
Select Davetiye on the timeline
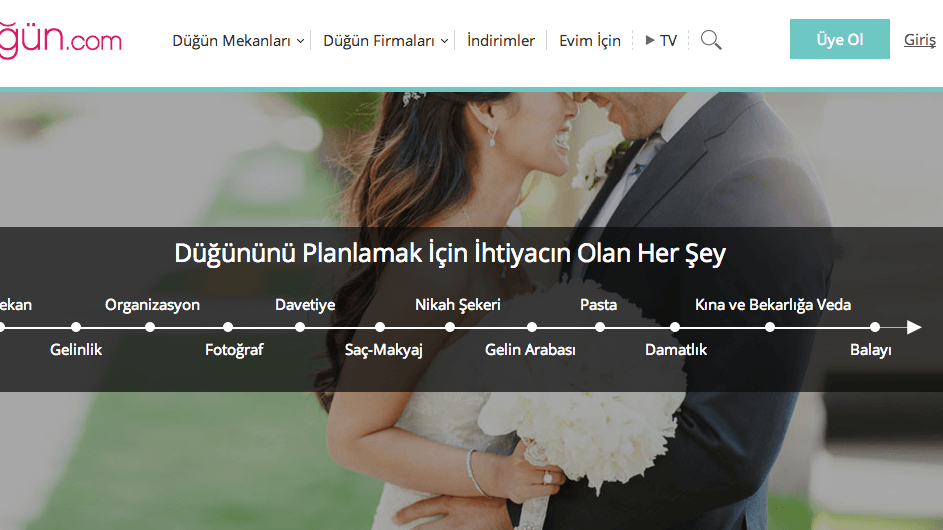click(x=305, y=305)
